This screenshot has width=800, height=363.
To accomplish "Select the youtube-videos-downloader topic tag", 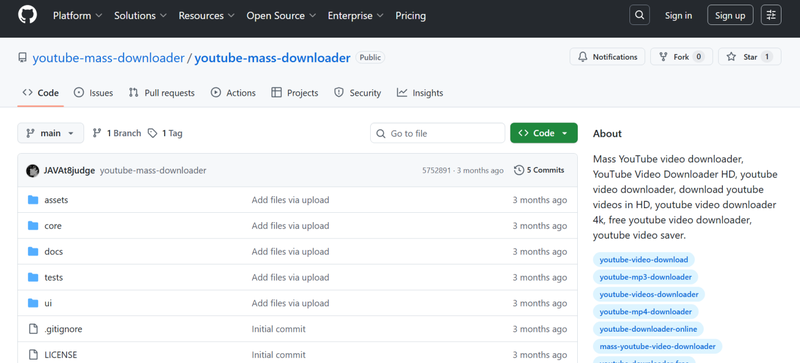I will [x=649, y=295].
